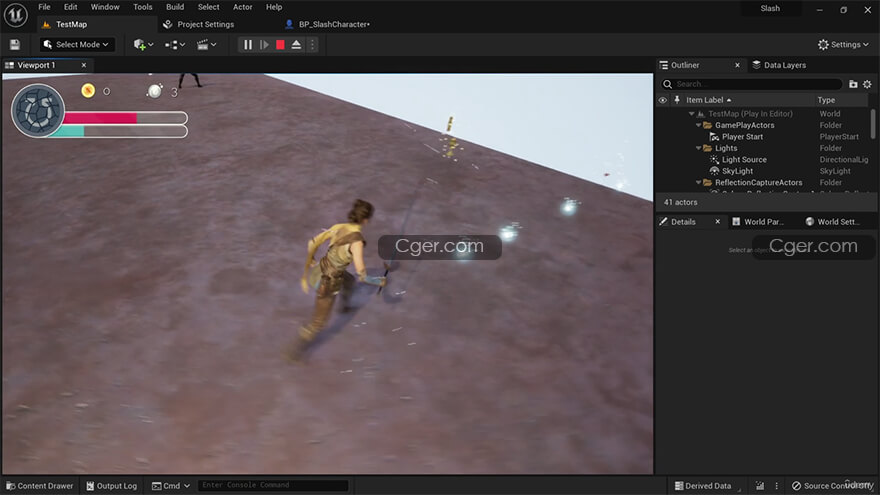Select the SkyLight actor
Screen dimensions: 880x495
(x=737, y=171)
